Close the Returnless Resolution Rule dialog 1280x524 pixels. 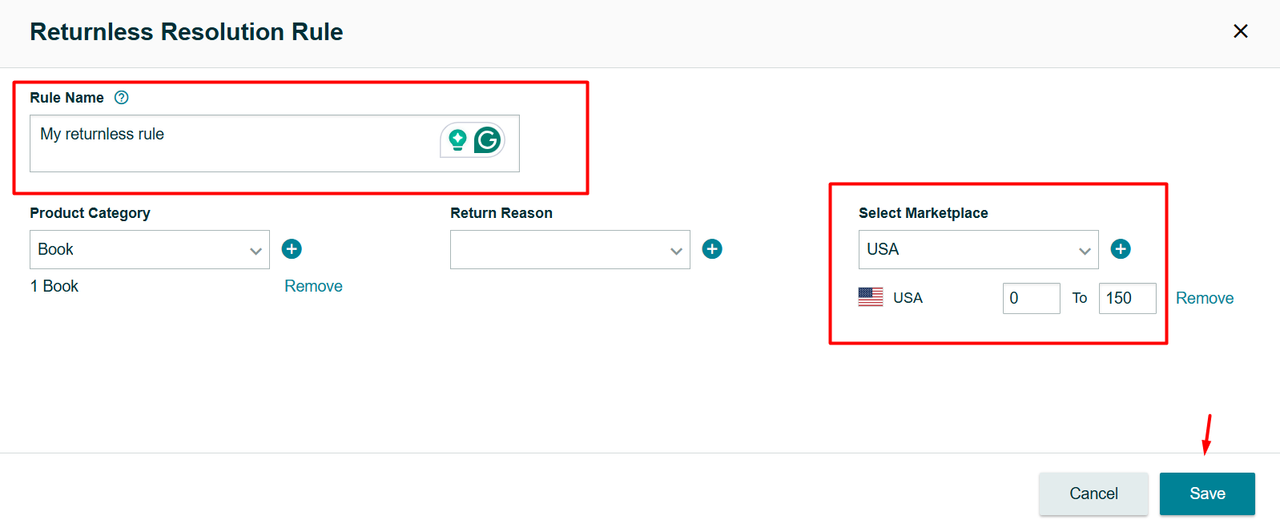click(1240, 32)
